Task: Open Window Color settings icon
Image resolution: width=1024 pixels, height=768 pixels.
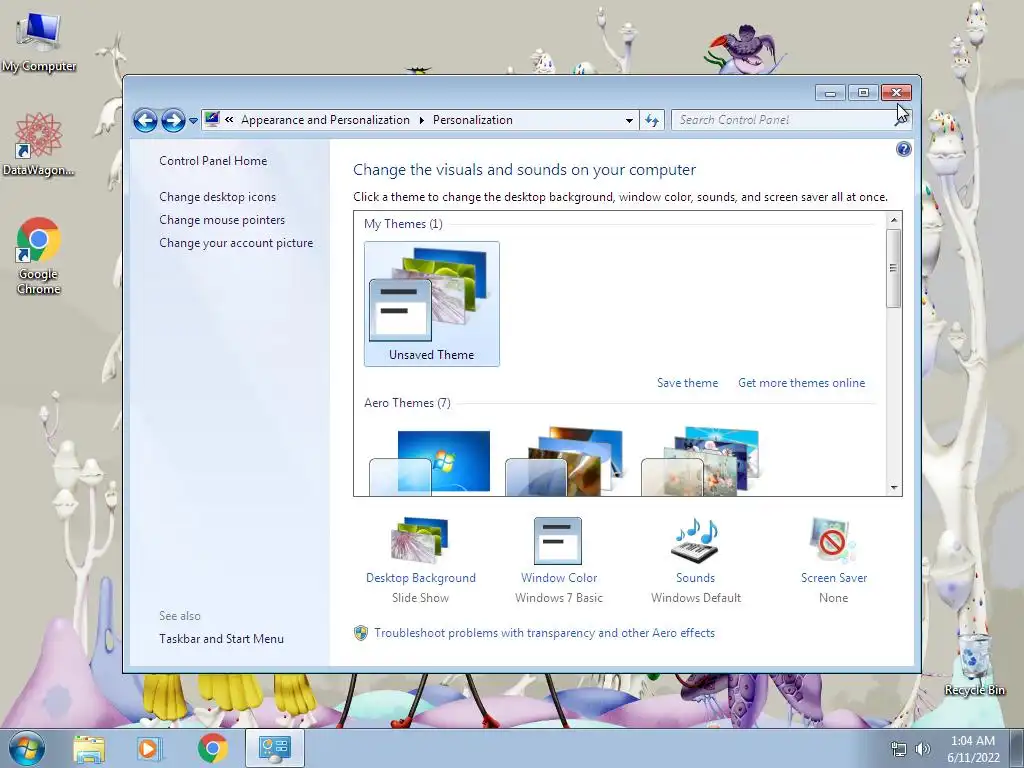Action: click(x=558, y=541)
